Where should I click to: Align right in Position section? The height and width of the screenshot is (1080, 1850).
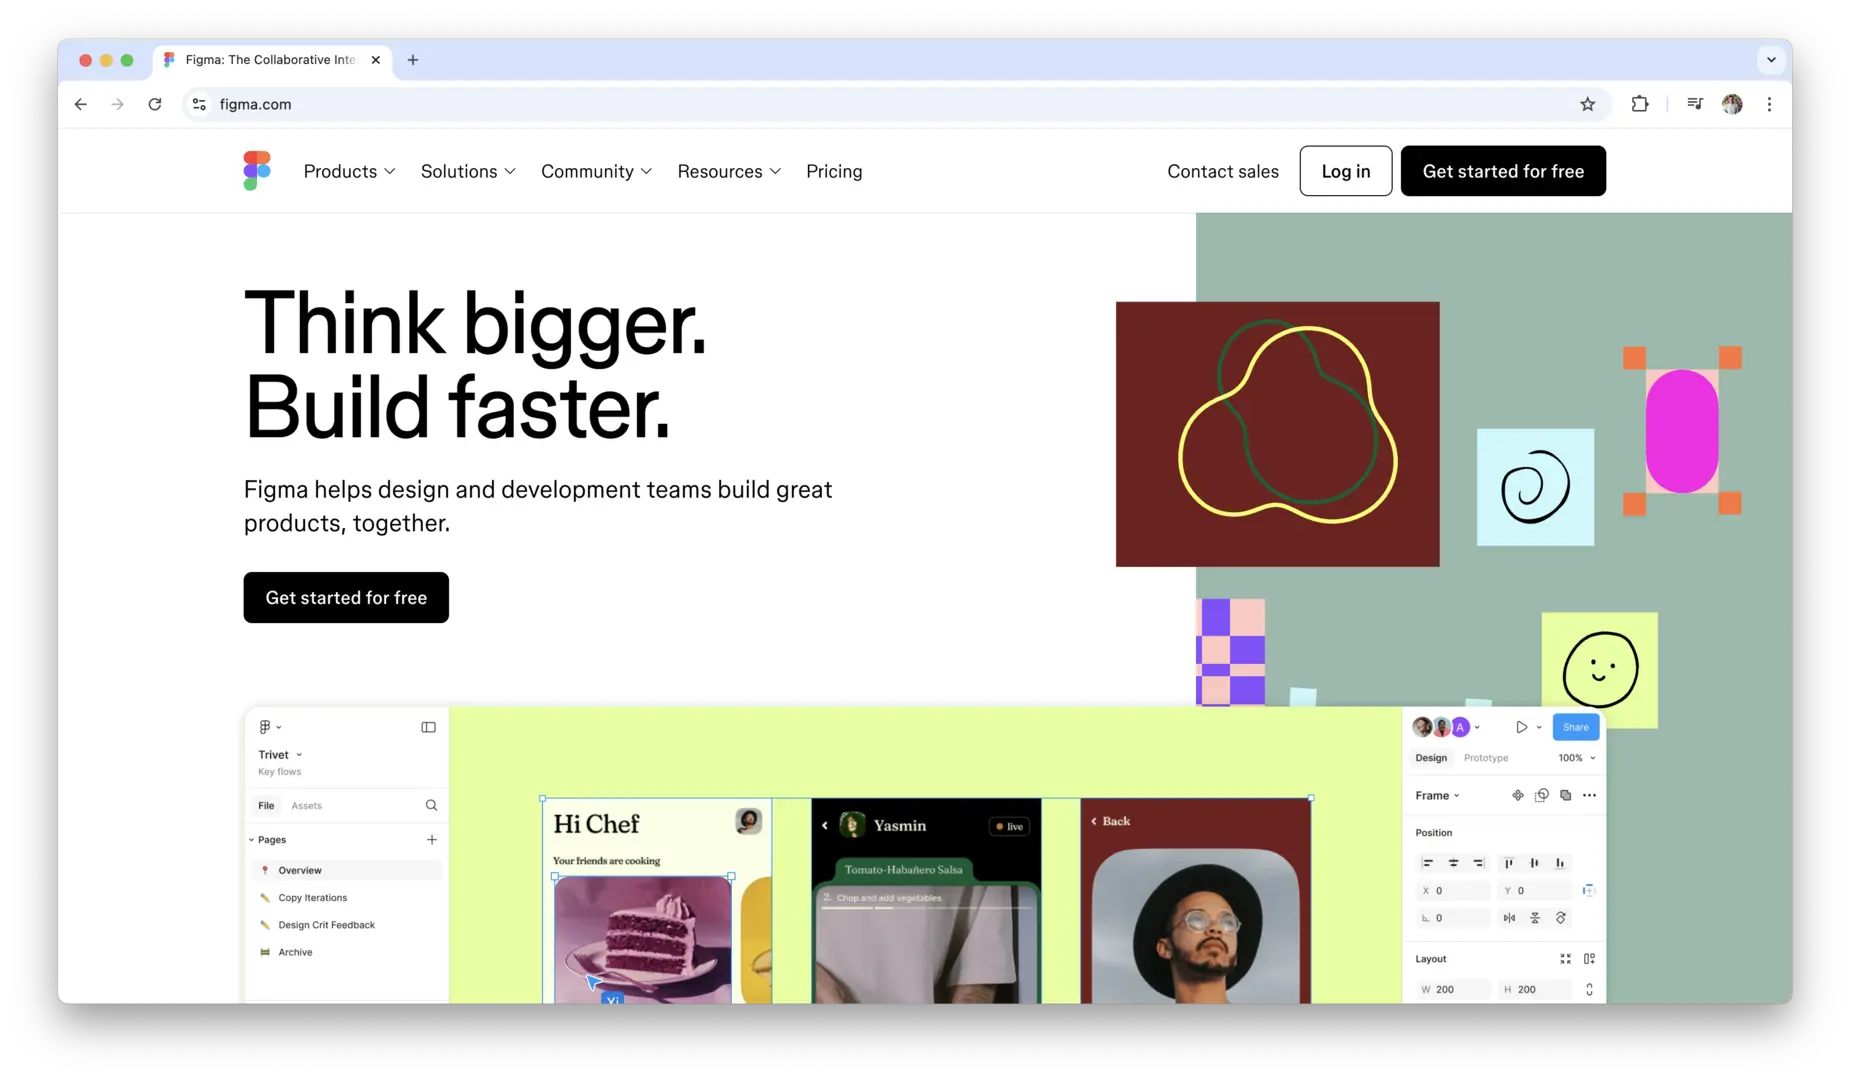(1478, 863)
